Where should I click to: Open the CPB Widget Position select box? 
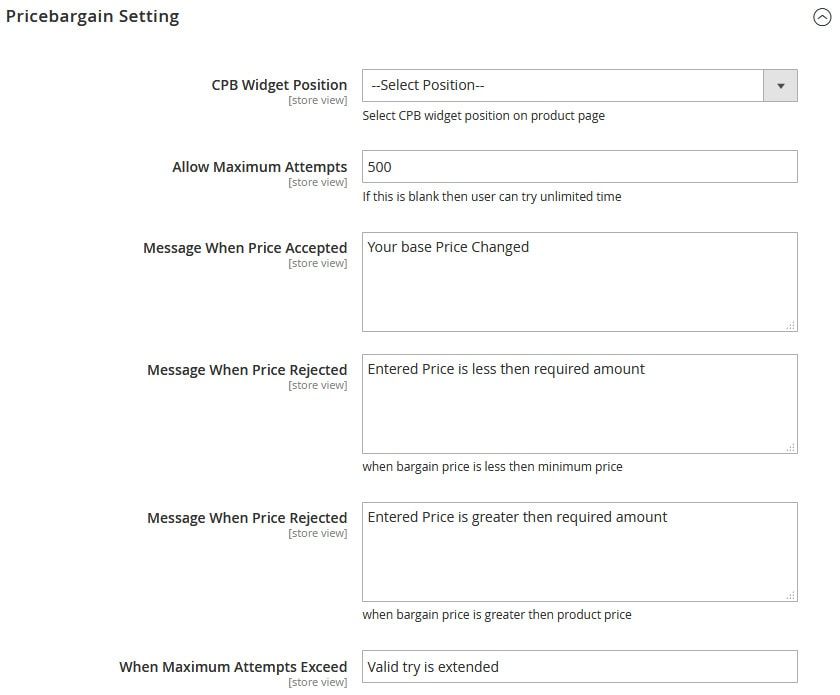point(562,86)
